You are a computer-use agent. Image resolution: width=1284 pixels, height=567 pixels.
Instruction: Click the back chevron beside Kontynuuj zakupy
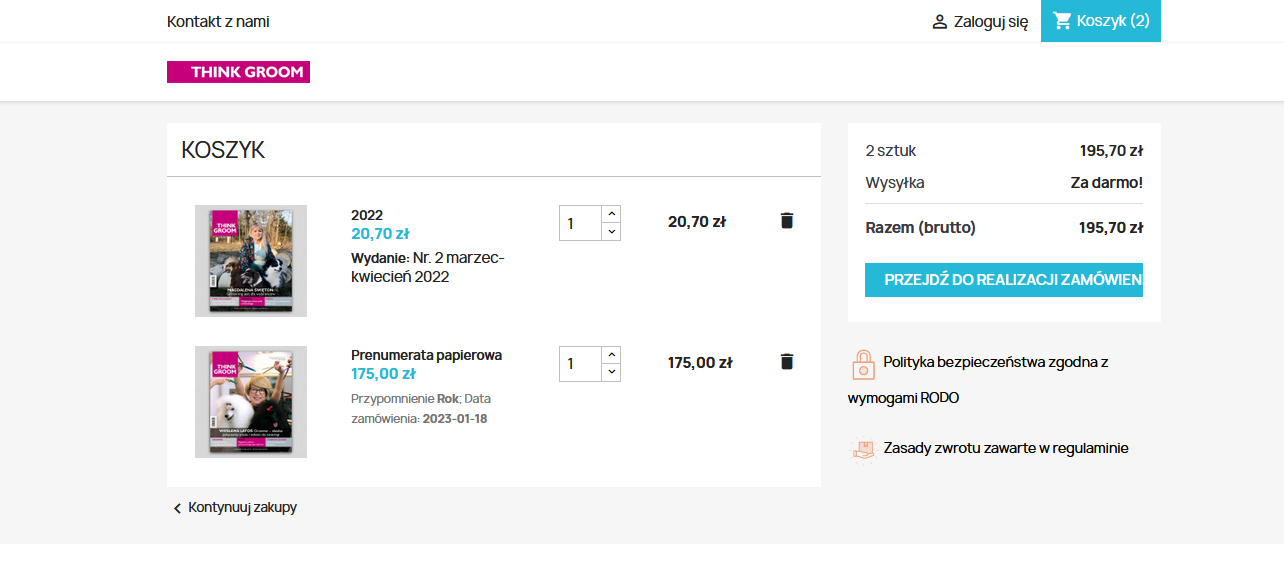click(x=177, y=508)
